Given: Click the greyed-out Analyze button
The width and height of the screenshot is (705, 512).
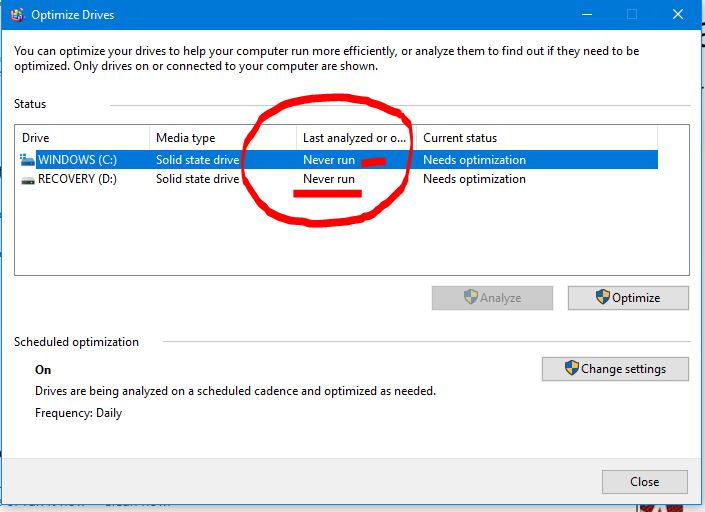Looking at the screenshot, I should coord(492,298).
